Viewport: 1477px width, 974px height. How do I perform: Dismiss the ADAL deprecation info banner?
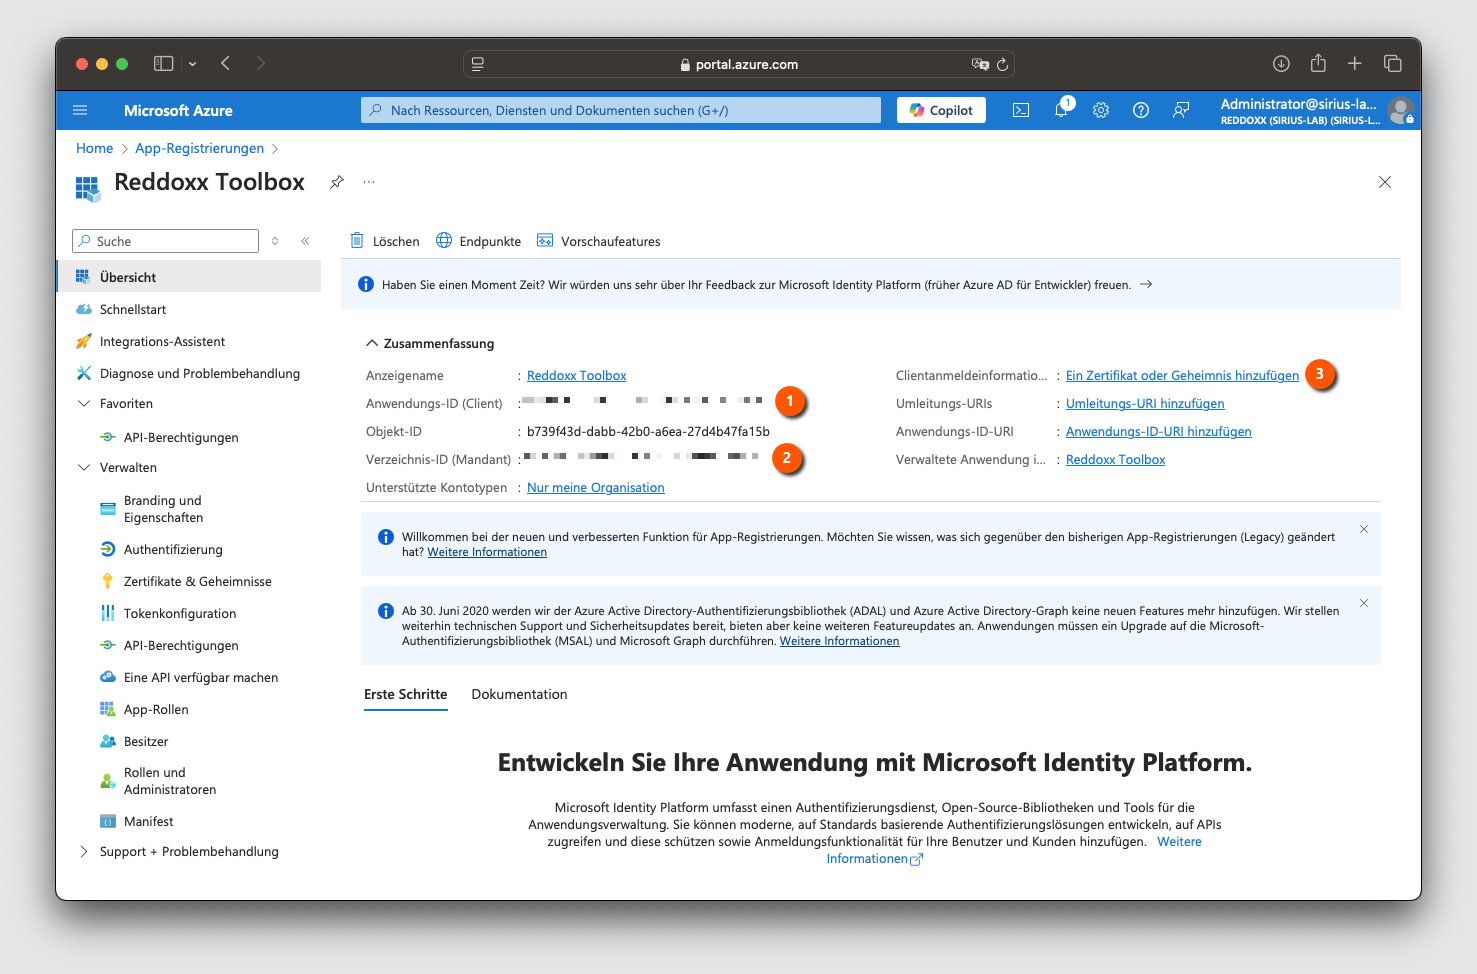(x=1364, y=603)
